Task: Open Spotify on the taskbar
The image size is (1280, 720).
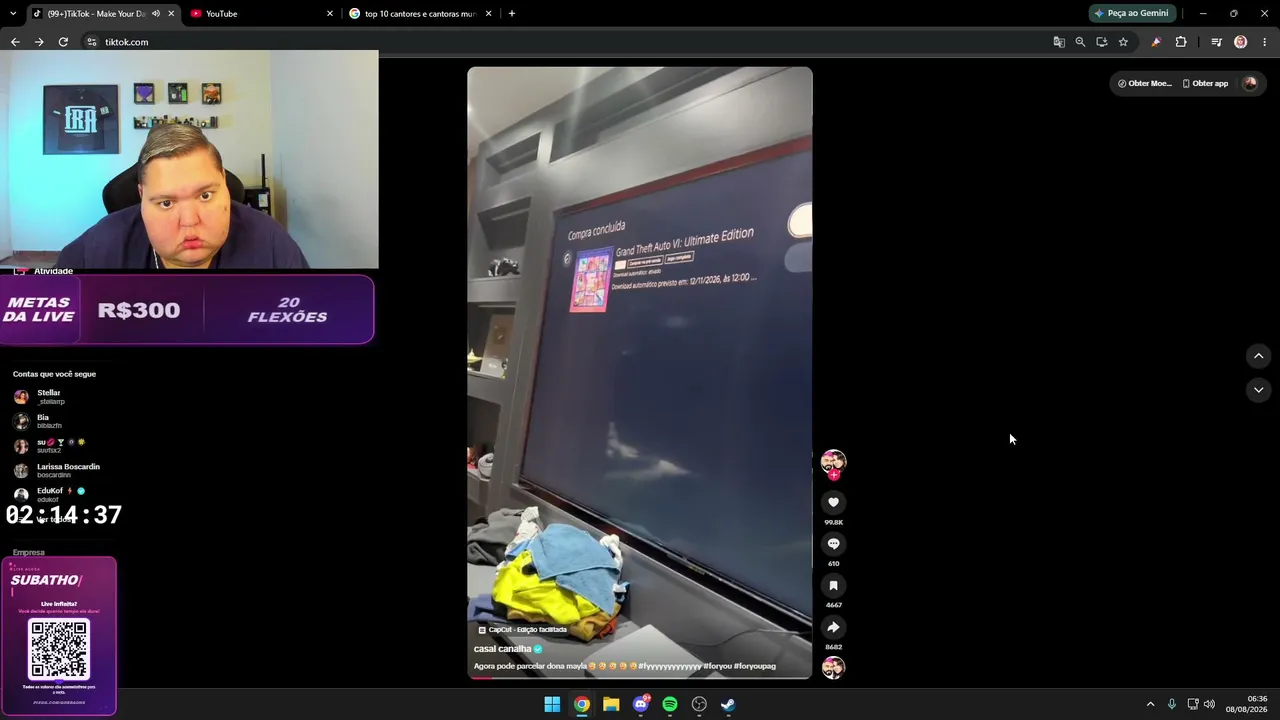Action: 670,704
